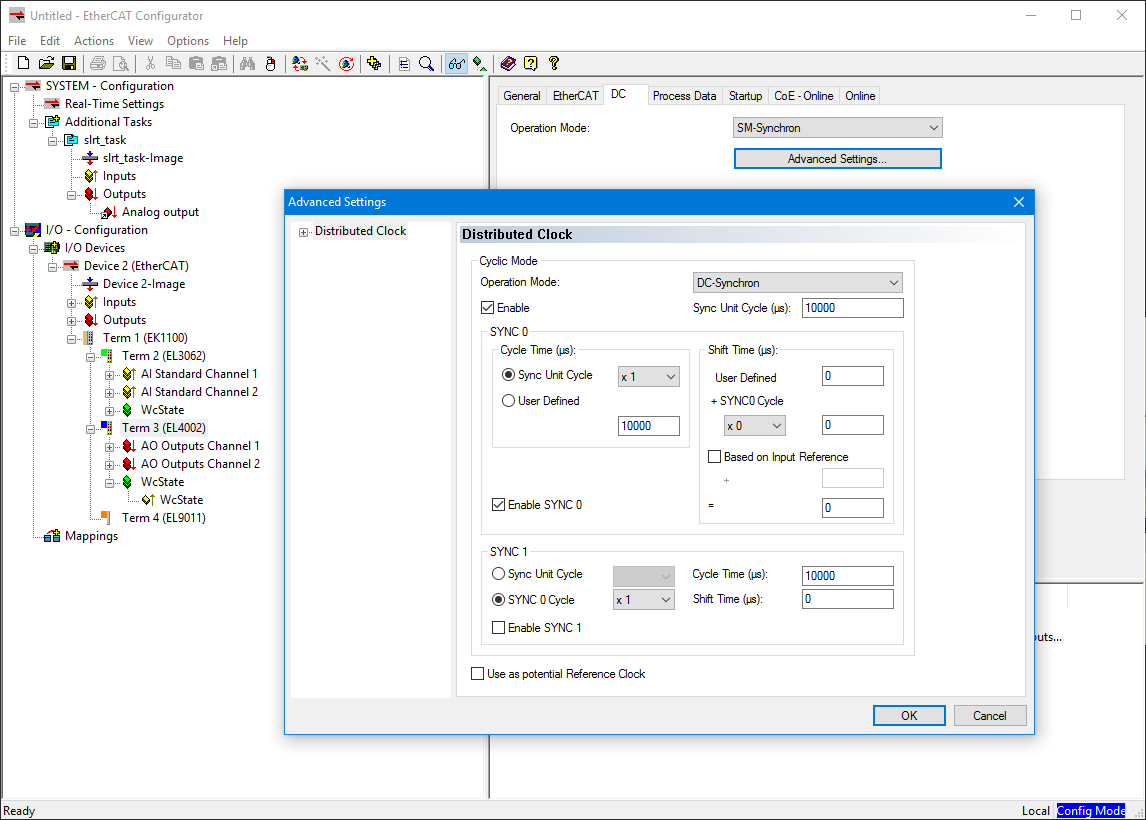1146x820 pixels.
Task: Click the Open folder toolbar icon
Action: (46, 64)
